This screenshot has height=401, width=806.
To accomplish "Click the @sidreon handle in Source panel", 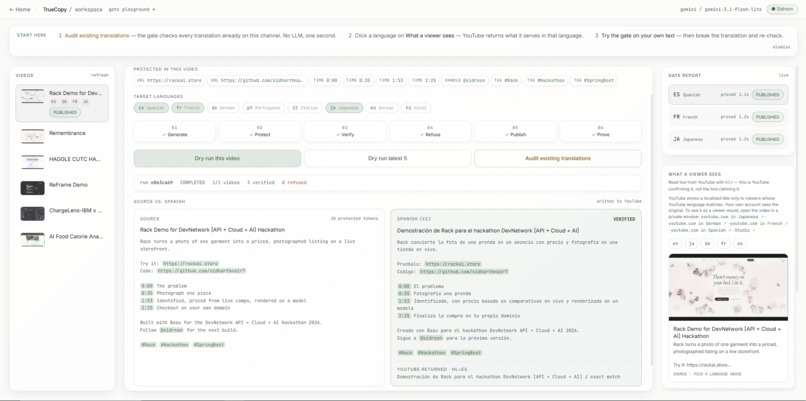I will pos(171,330).
